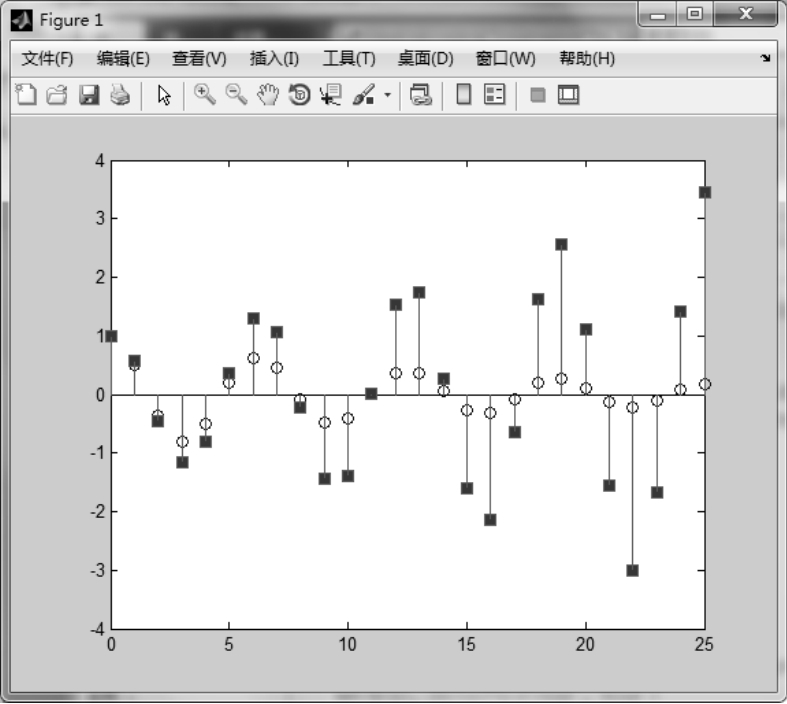Click the square marker at x=22
The image size is (787, 704).
tap(632, 570)
